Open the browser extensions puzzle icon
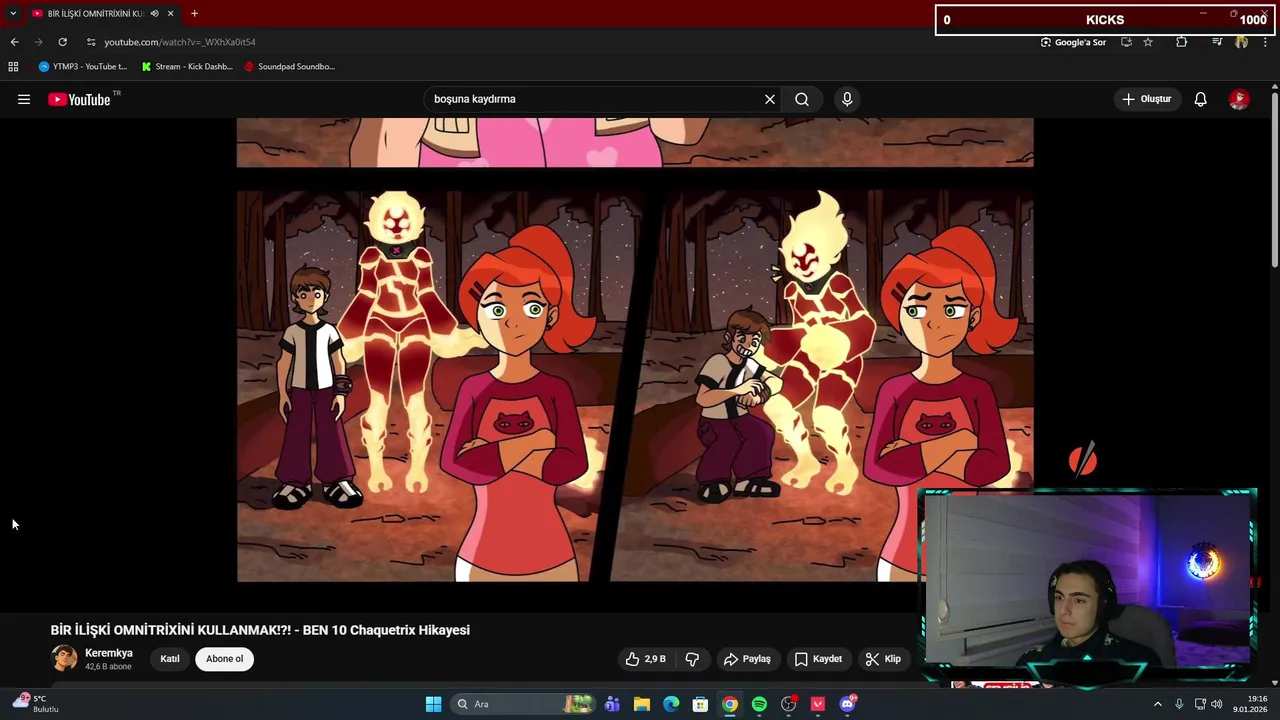The width and height of the screenshot is (1280, 720). pyautogui.click(x=1181, y=42)
